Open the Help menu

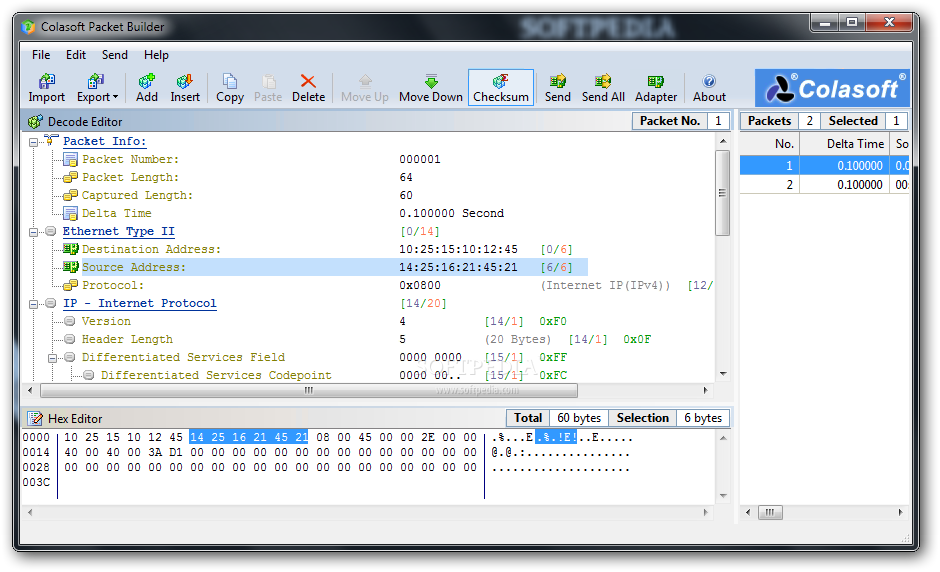tap(156, 55)
